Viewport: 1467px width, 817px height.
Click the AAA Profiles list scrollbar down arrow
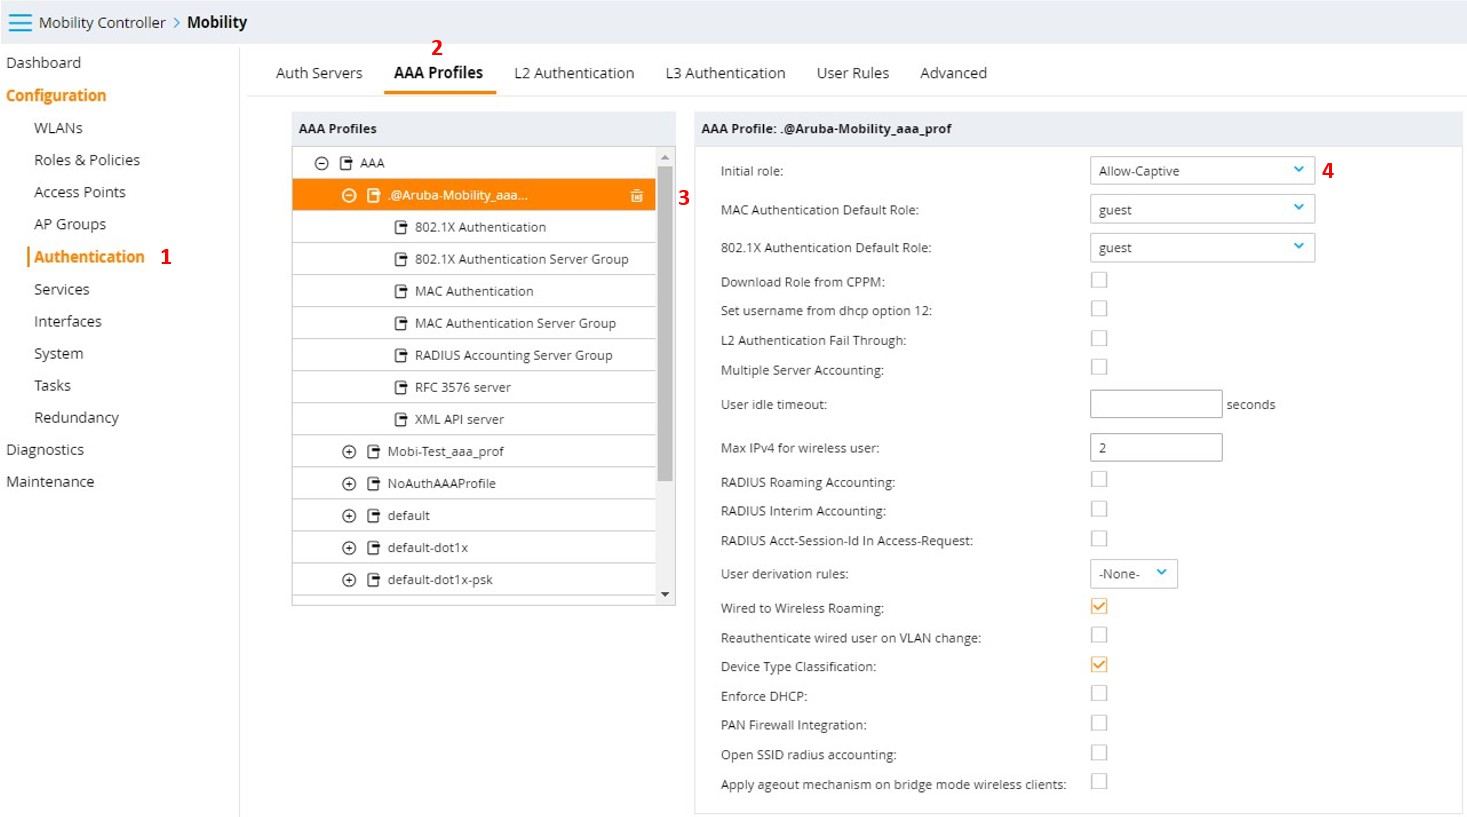665,595
